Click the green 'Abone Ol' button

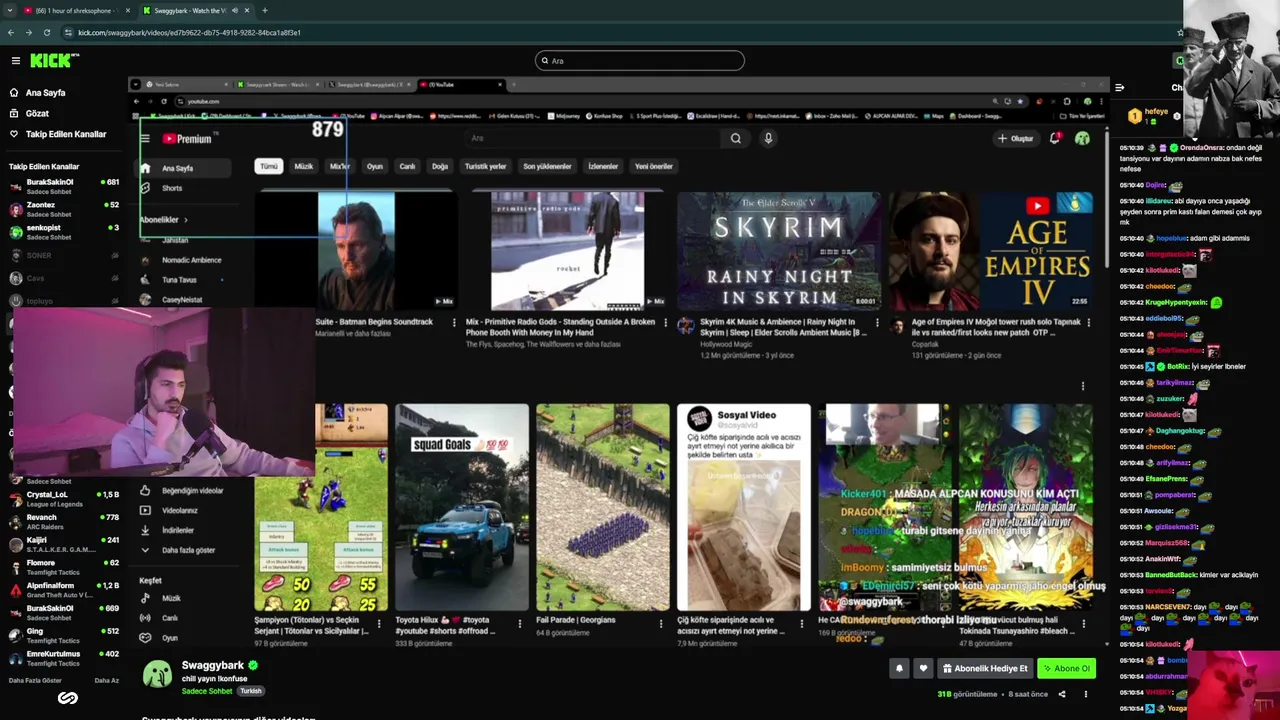[1066, 668]
